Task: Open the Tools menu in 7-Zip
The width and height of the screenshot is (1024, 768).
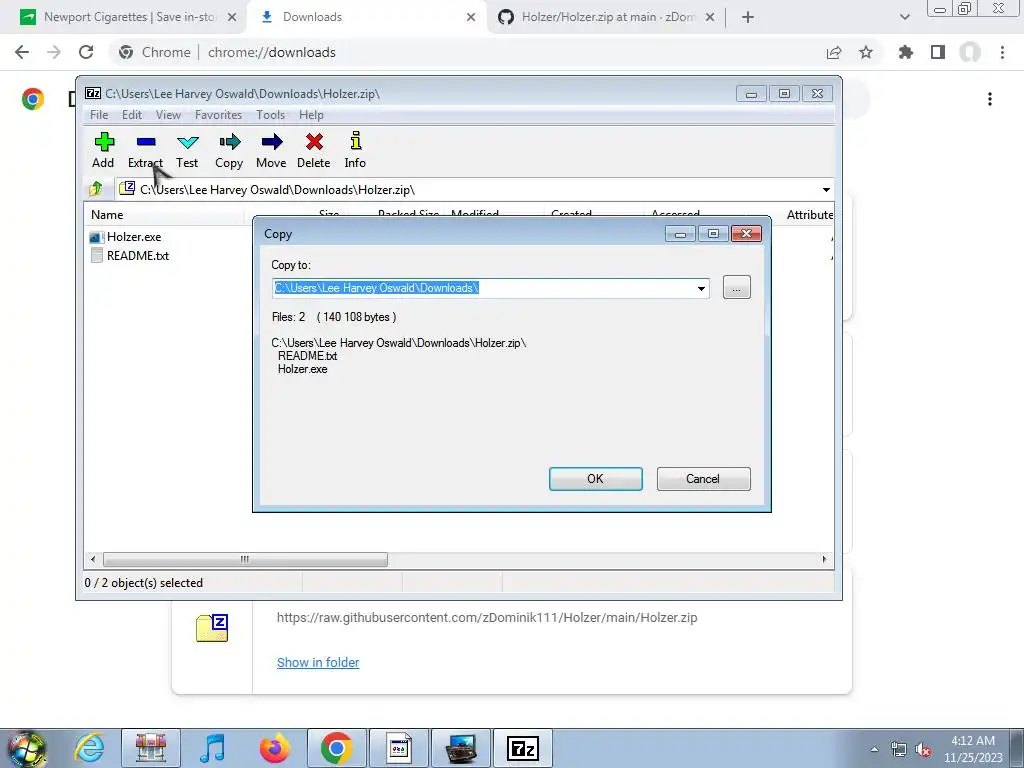Action: click(x=270, y=115)
